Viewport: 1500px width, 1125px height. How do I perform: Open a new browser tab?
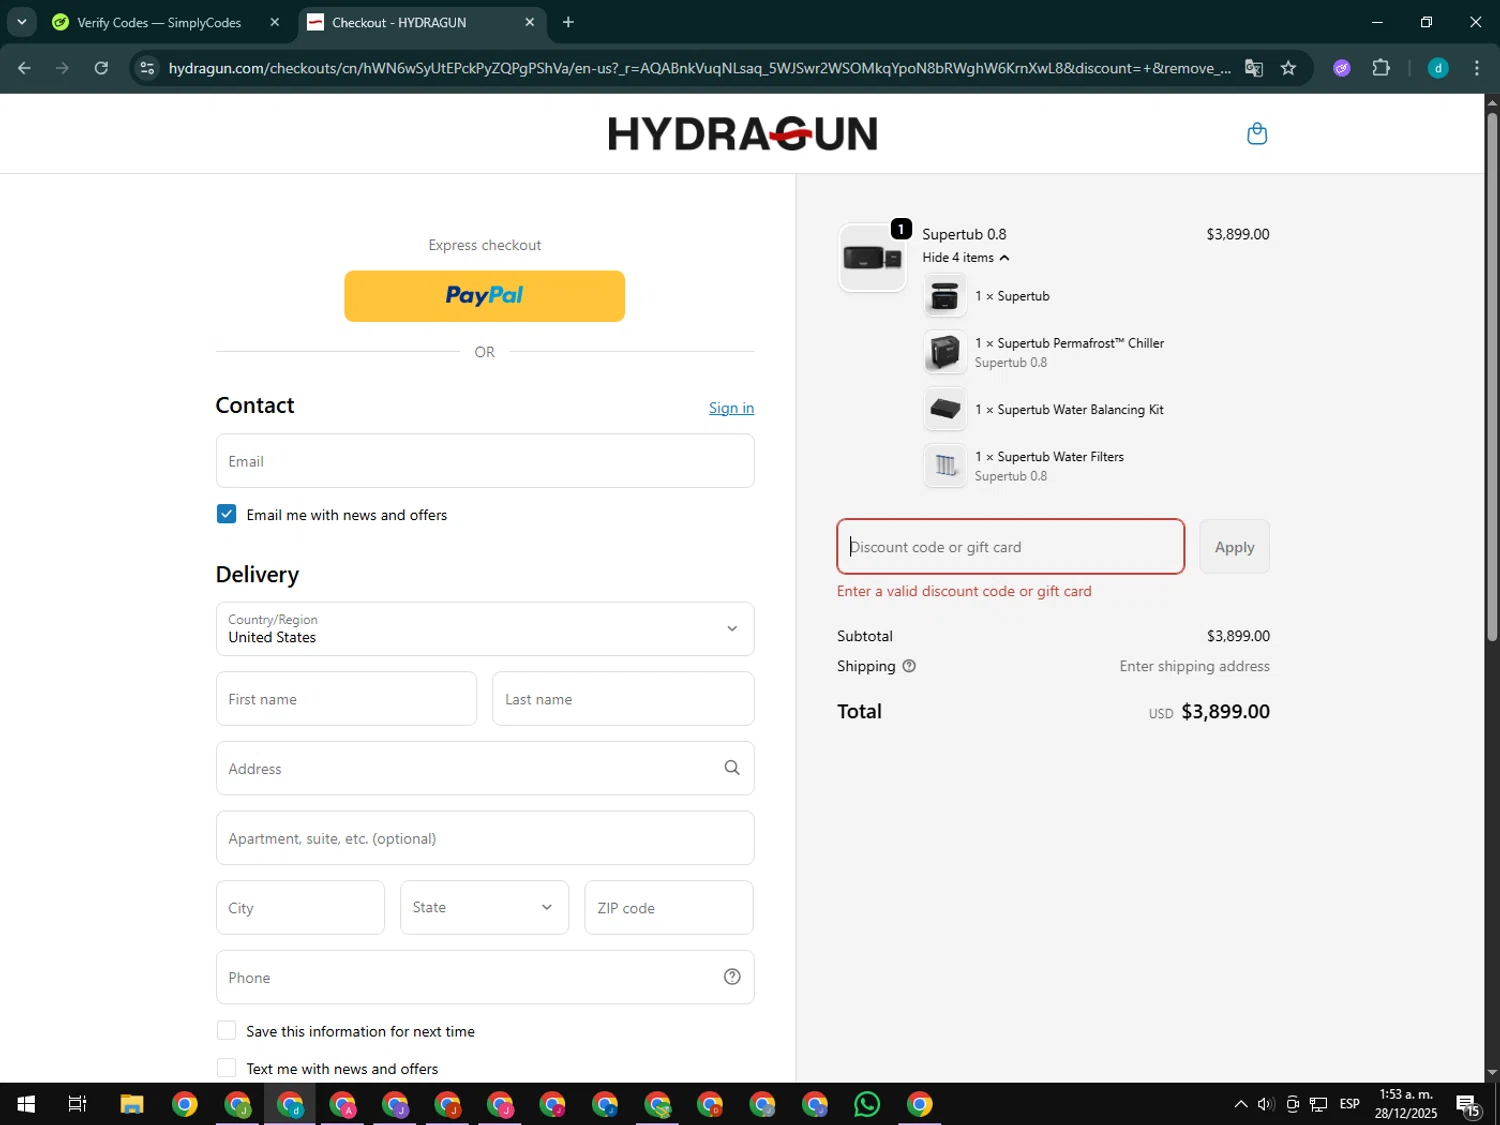pos(568,22)
